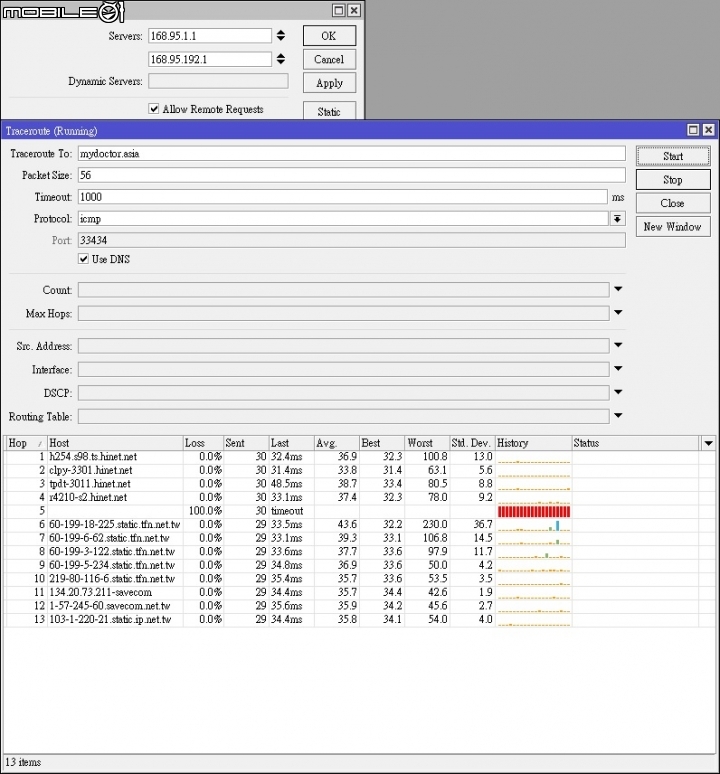Maximize the DNS settings window
Viewport: 720px width, 774px height.
pos(339,10)
